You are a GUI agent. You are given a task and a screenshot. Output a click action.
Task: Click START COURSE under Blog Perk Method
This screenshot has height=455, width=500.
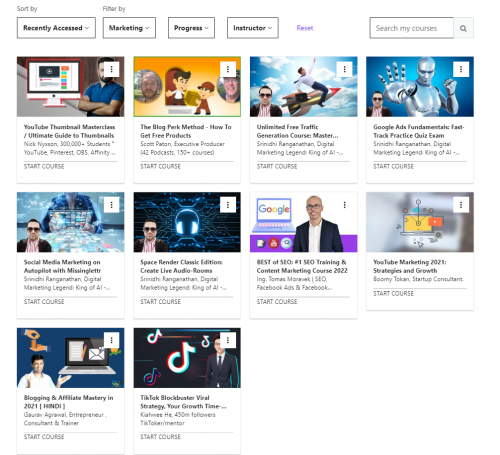160,166
